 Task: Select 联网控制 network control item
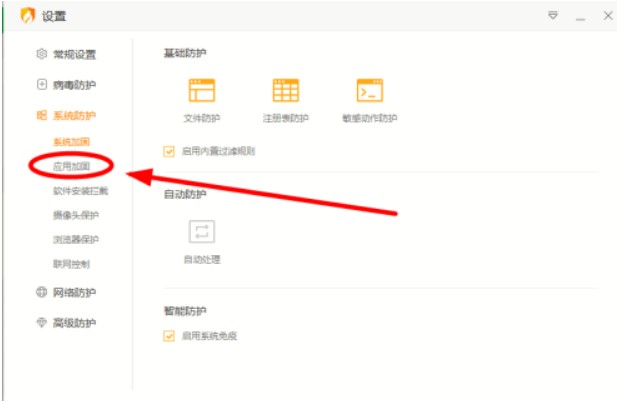(x=72, y=264)
